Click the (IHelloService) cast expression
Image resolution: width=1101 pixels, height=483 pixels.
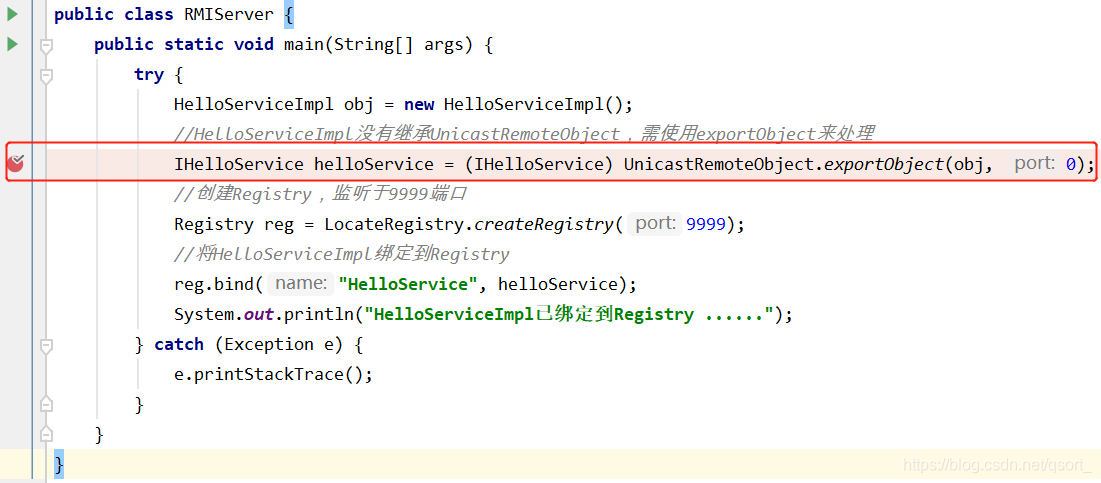click(539, 164)
